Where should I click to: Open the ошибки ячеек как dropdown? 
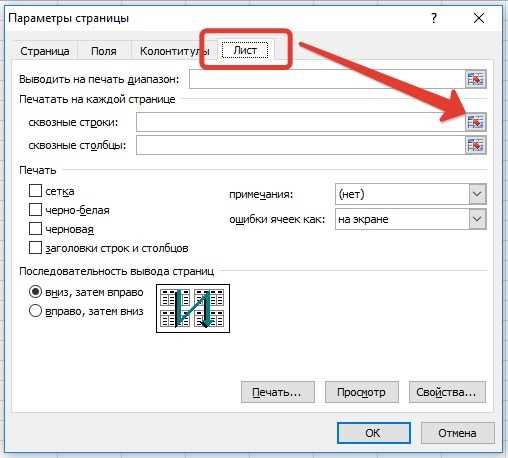(477, 219)
